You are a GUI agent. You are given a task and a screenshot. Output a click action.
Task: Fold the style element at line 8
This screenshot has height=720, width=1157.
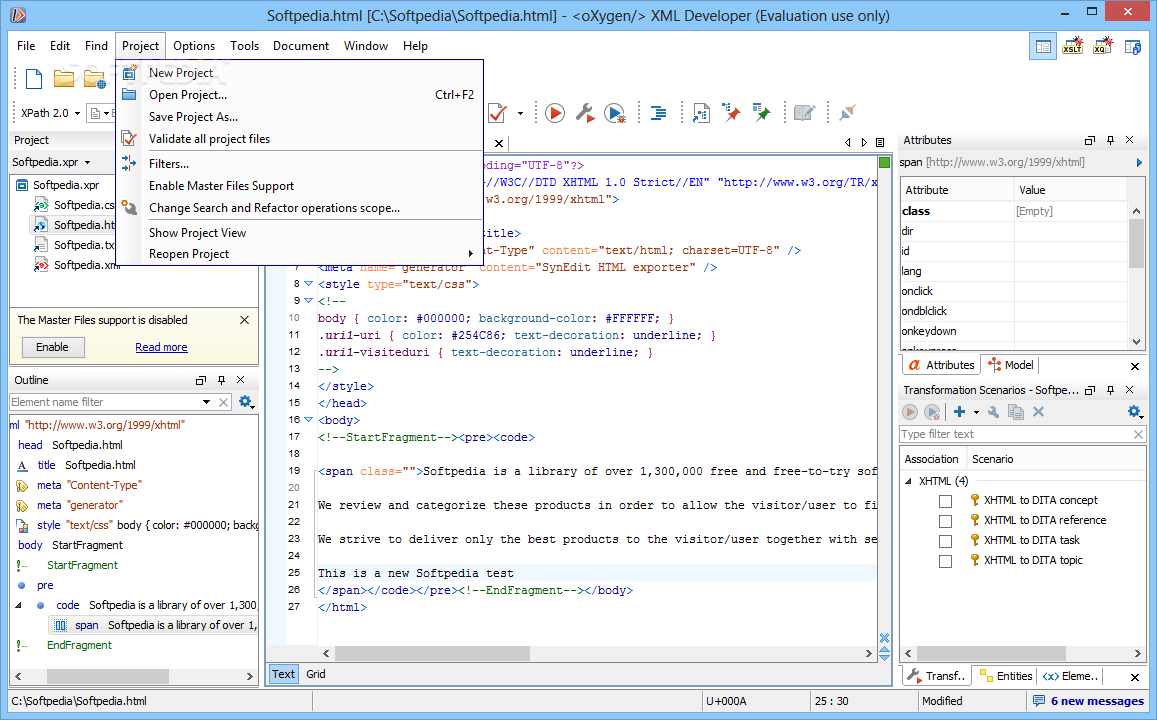308,284
